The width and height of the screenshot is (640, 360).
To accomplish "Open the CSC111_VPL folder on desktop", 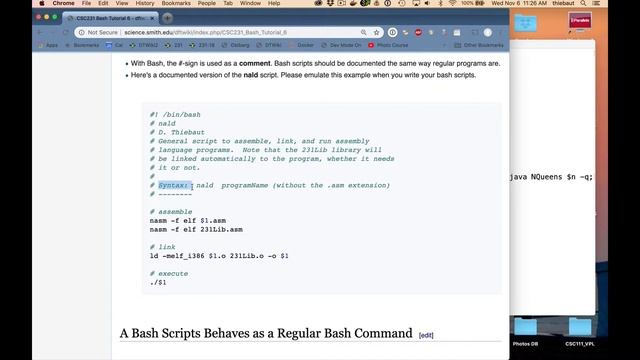I will (580, 333).
